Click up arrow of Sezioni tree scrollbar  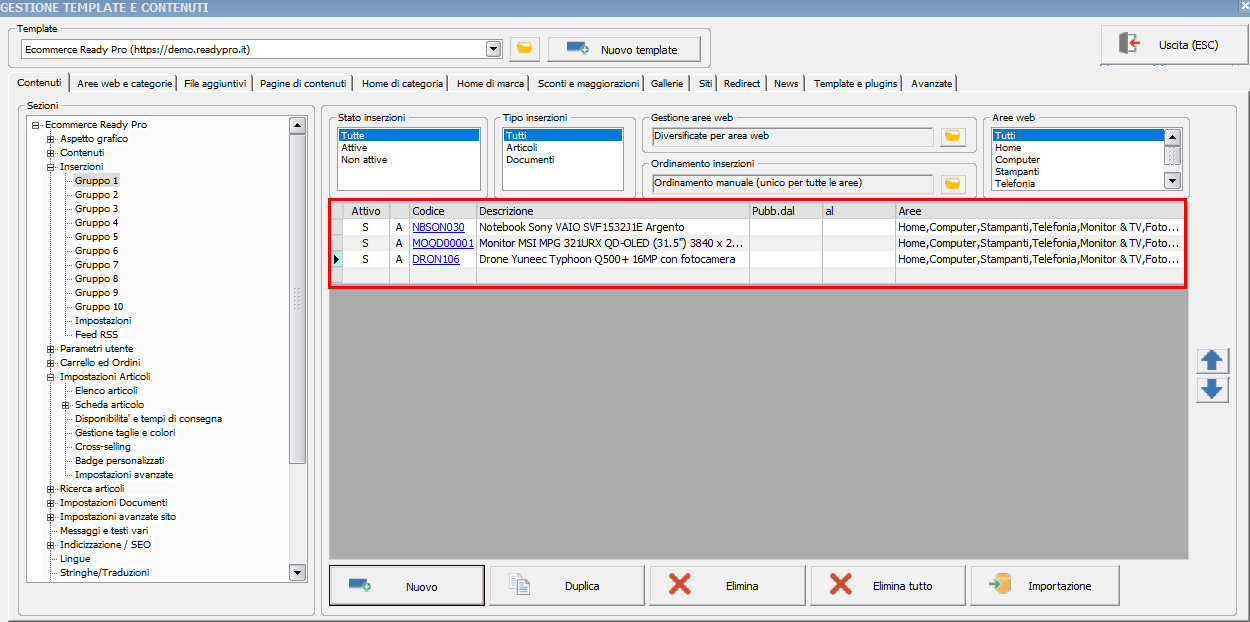click(297, 126)
